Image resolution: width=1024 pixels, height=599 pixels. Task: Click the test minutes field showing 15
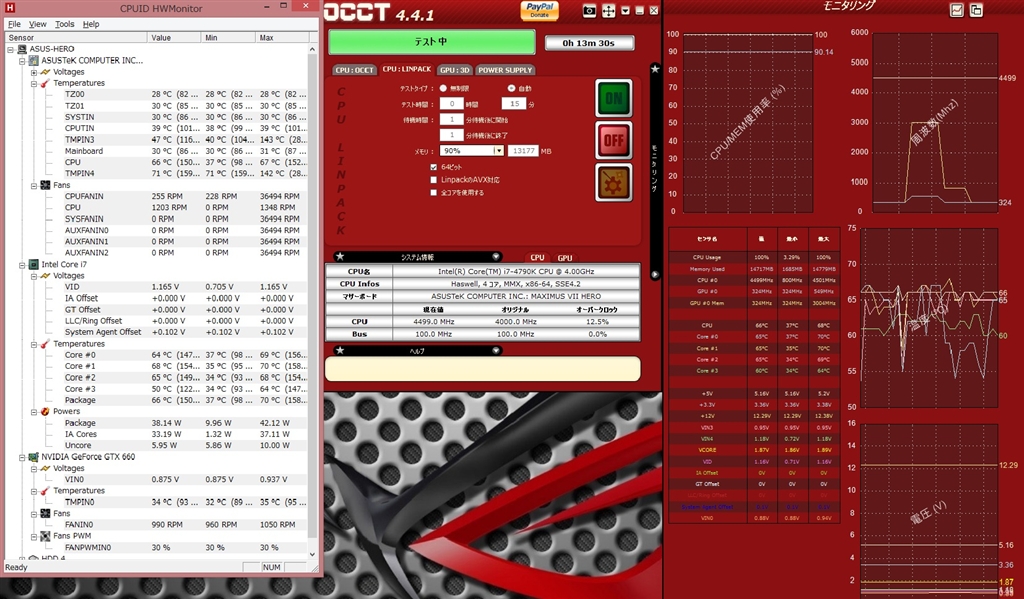click(x=514, y=104)
